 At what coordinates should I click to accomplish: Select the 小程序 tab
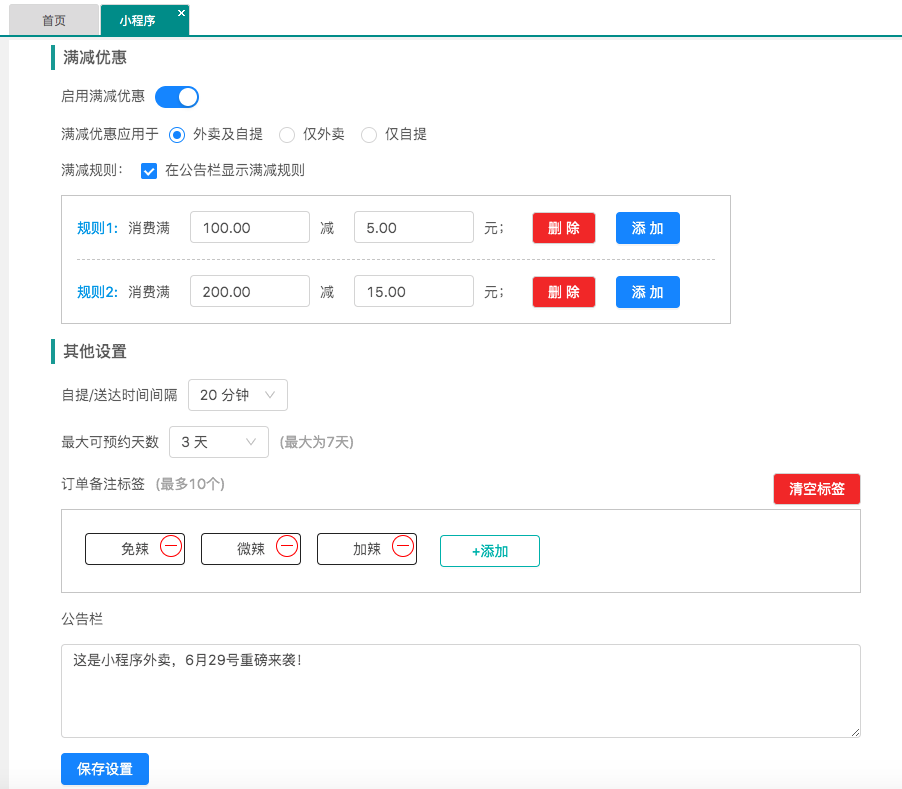(138, 20)
